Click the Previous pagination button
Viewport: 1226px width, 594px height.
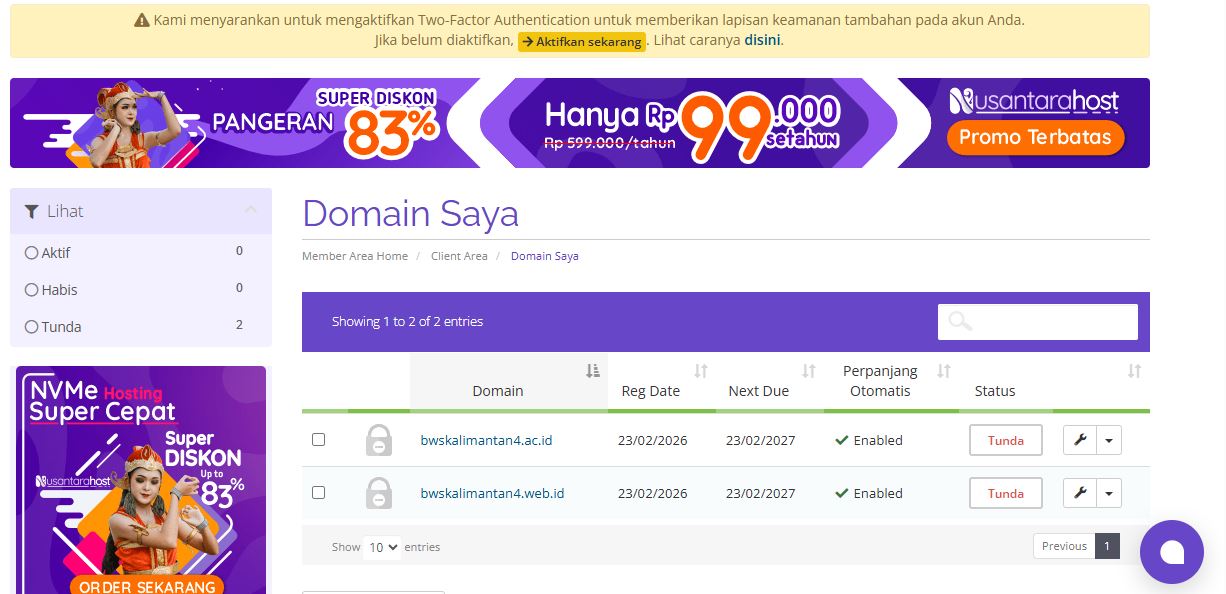[1064, 546]
